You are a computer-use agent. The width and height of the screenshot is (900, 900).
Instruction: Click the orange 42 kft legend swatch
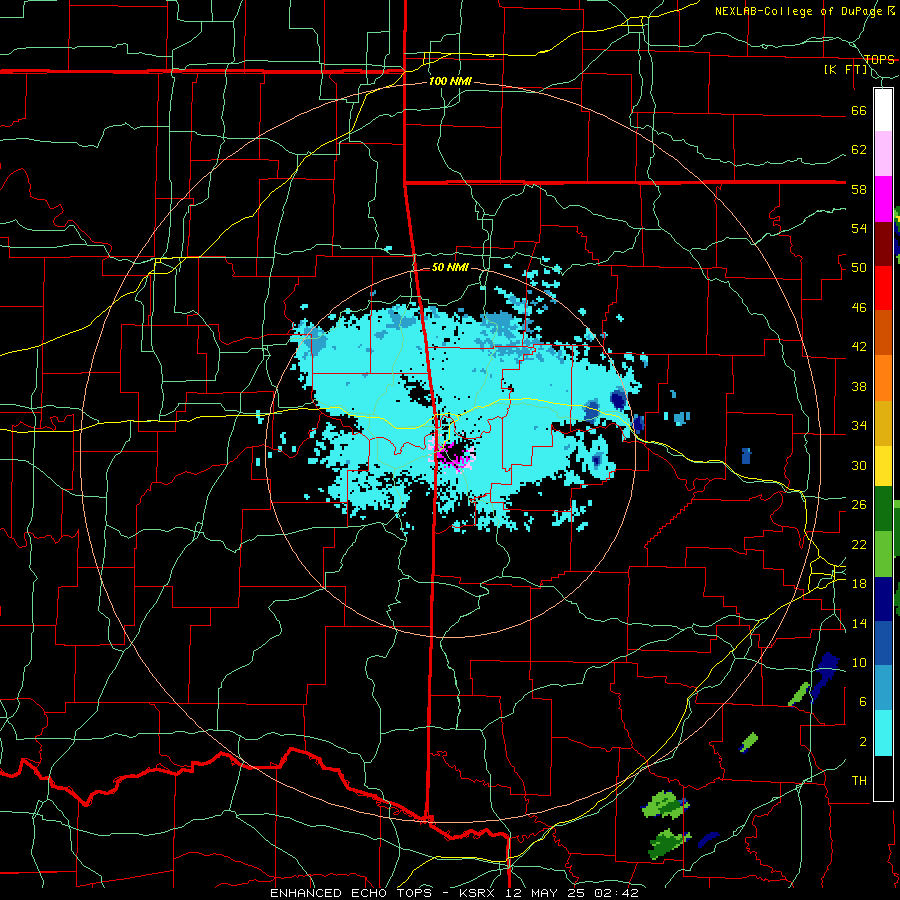tap(883, 378)
